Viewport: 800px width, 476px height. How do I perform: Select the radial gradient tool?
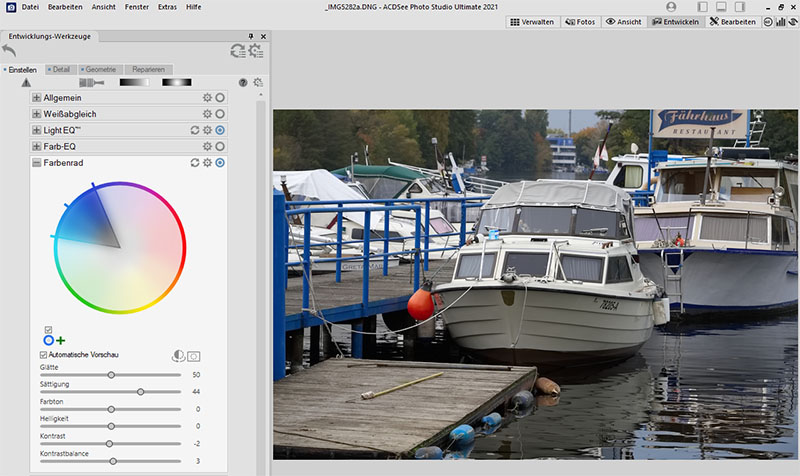[x=176, y=83]
